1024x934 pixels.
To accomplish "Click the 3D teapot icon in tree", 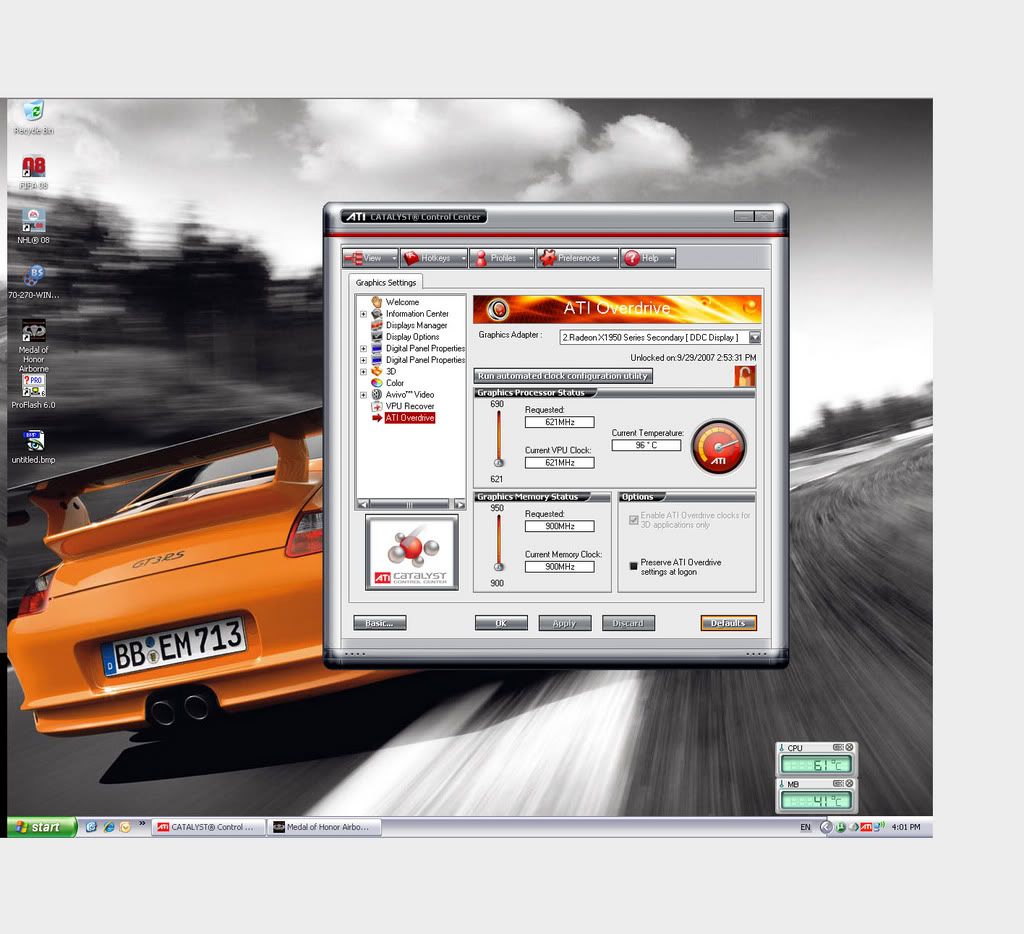I will point(376,371).
